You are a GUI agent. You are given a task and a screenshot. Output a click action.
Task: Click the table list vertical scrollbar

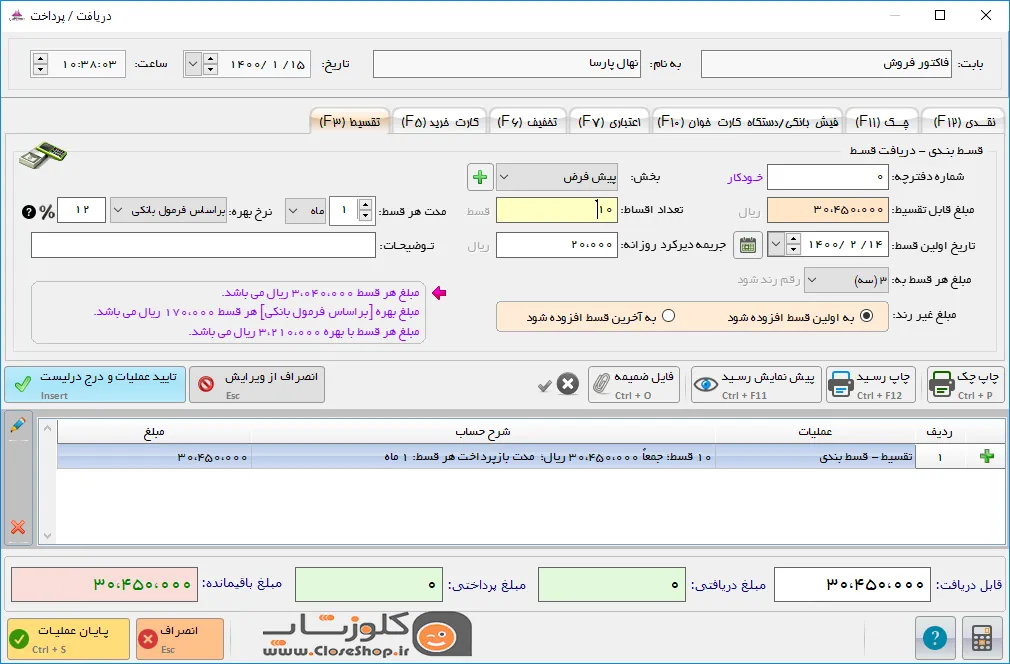click(47, 482)
